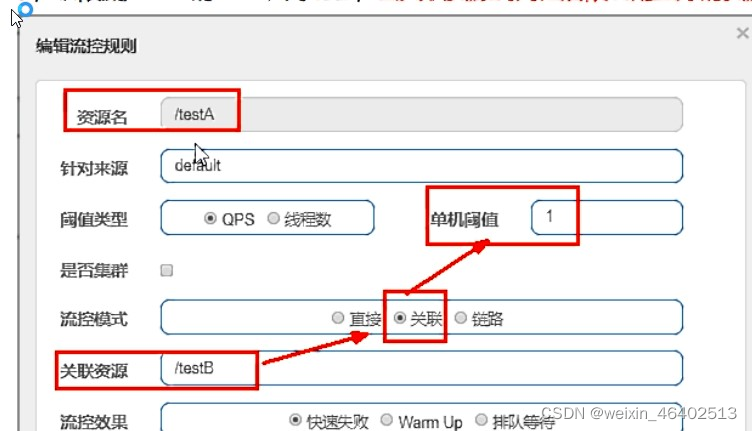
Task: Click the 流控效果 label
Action: coord(94,422)
